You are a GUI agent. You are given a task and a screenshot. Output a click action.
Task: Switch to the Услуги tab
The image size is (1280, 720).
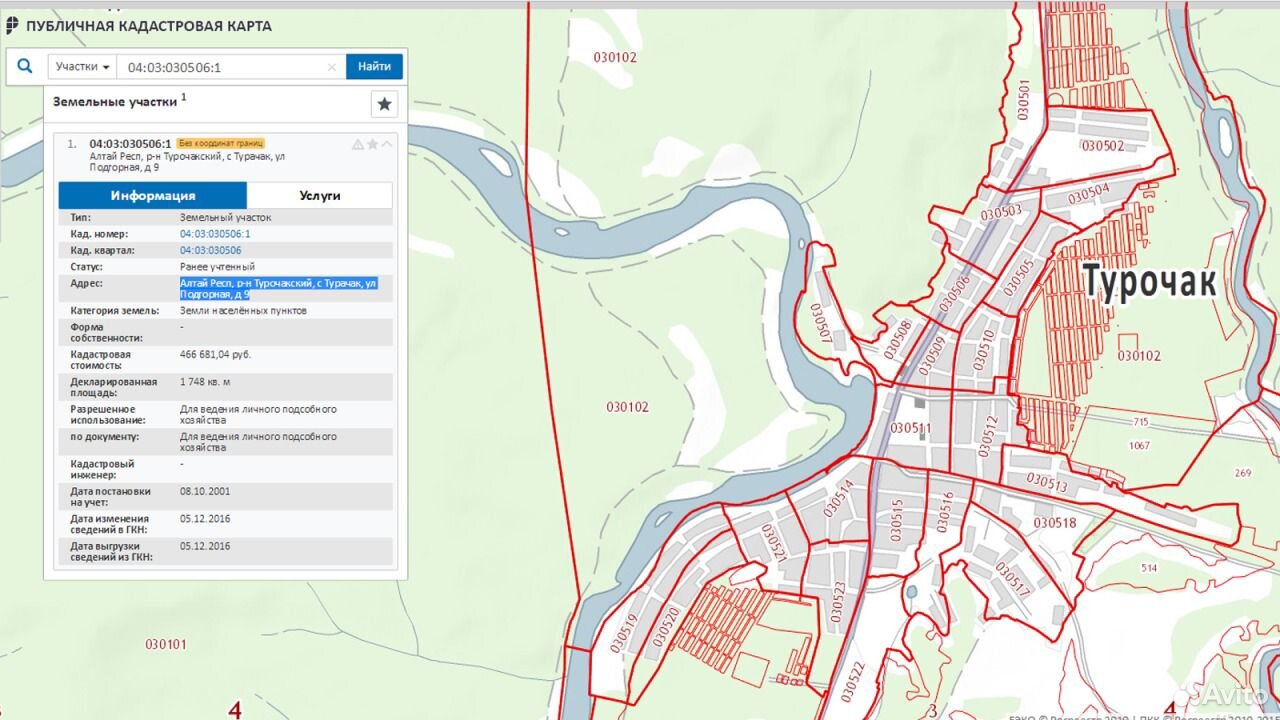point(320,195)
